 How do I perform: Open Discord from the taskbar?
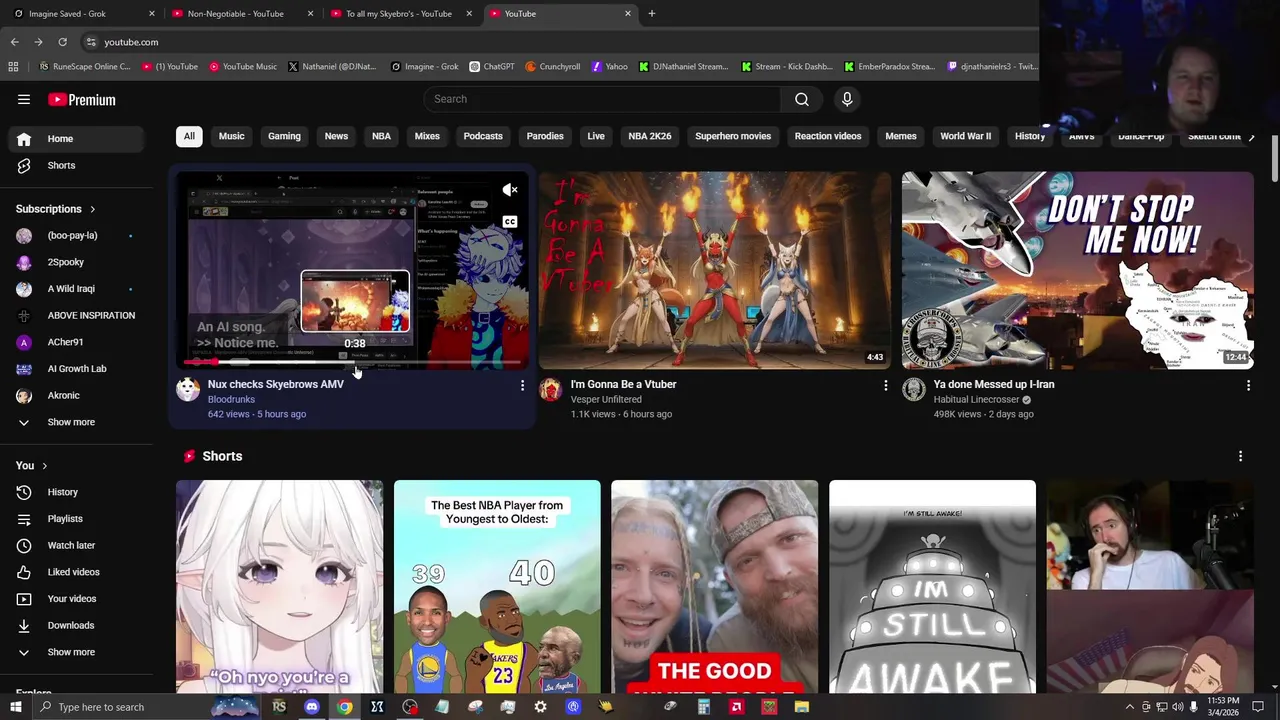coord(312,707)
